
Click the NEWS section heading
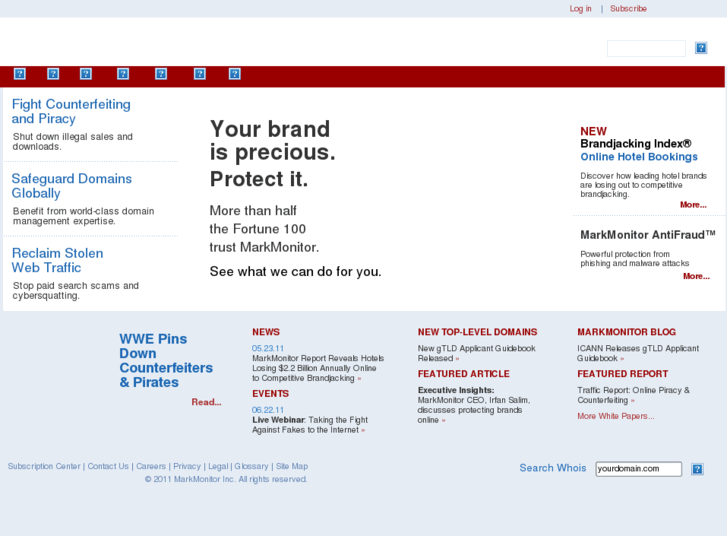click(266, 332)
